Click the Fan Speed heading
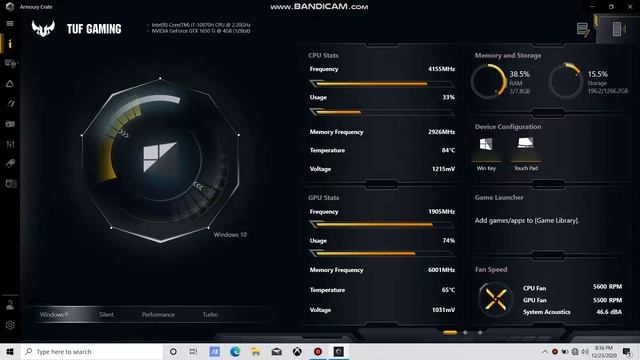The image size is (640, 360). [491, 269]
